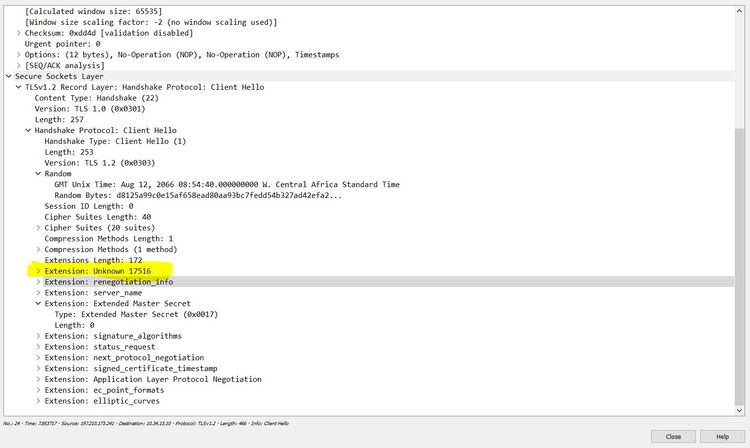Expand the Compression Methods (1 method) node
This screenshot has width=750, height=448.
pyautogui.click(x=38, y=249)
